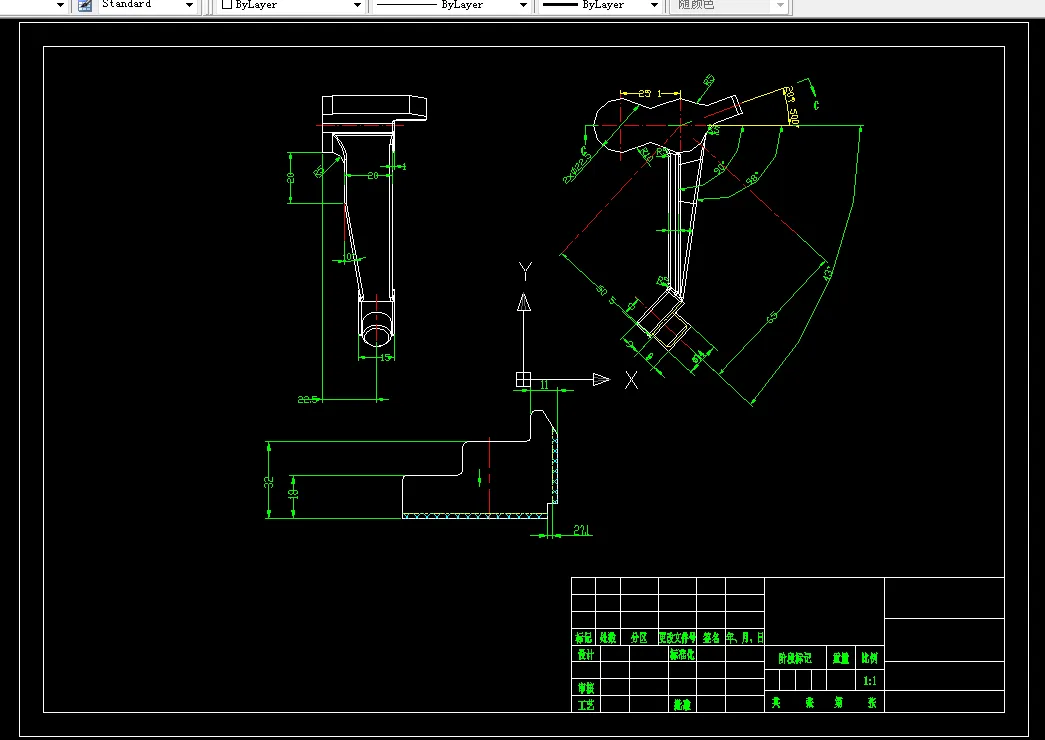The width and height of the screenshot is (1045, 740).
Task: Open the ByLayer lineweight control dropdown
Action: [x=654, y=5]
